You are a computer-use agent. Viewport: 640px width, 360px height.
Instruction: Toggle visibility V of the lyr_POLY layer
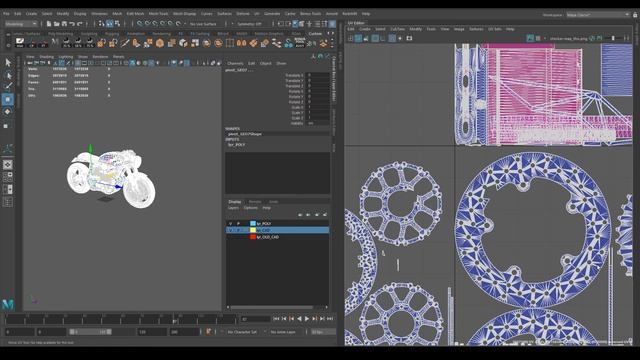231,224
